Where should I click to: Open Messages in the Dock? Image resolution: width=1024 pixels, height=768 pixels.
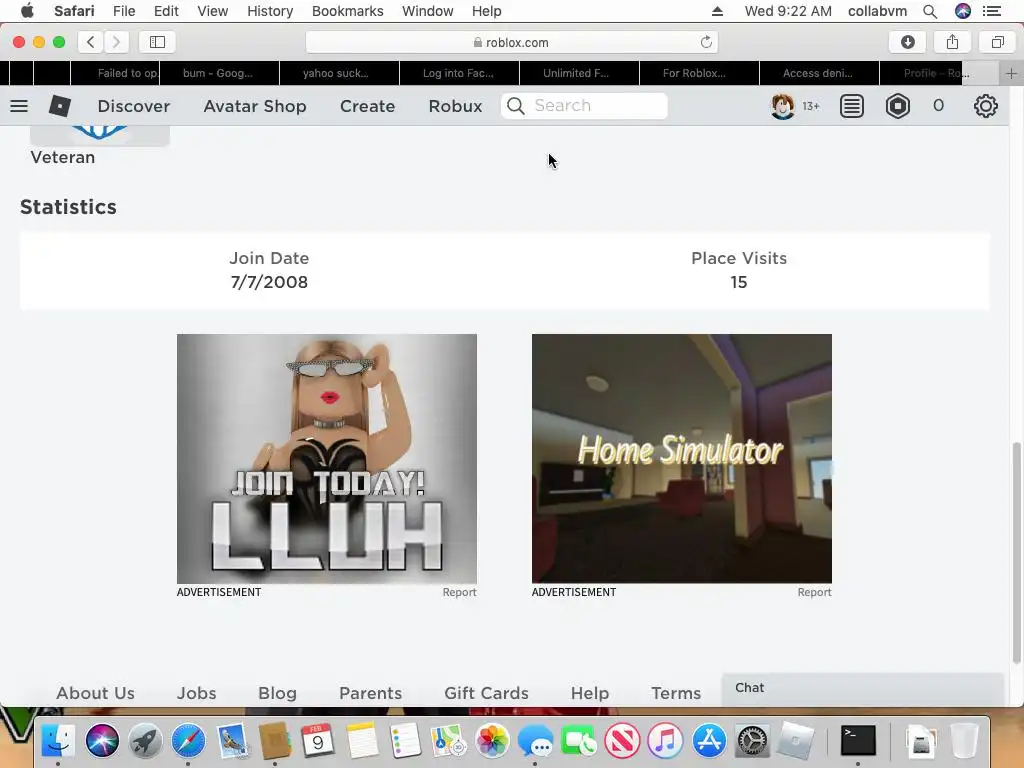tap(535, 741)
